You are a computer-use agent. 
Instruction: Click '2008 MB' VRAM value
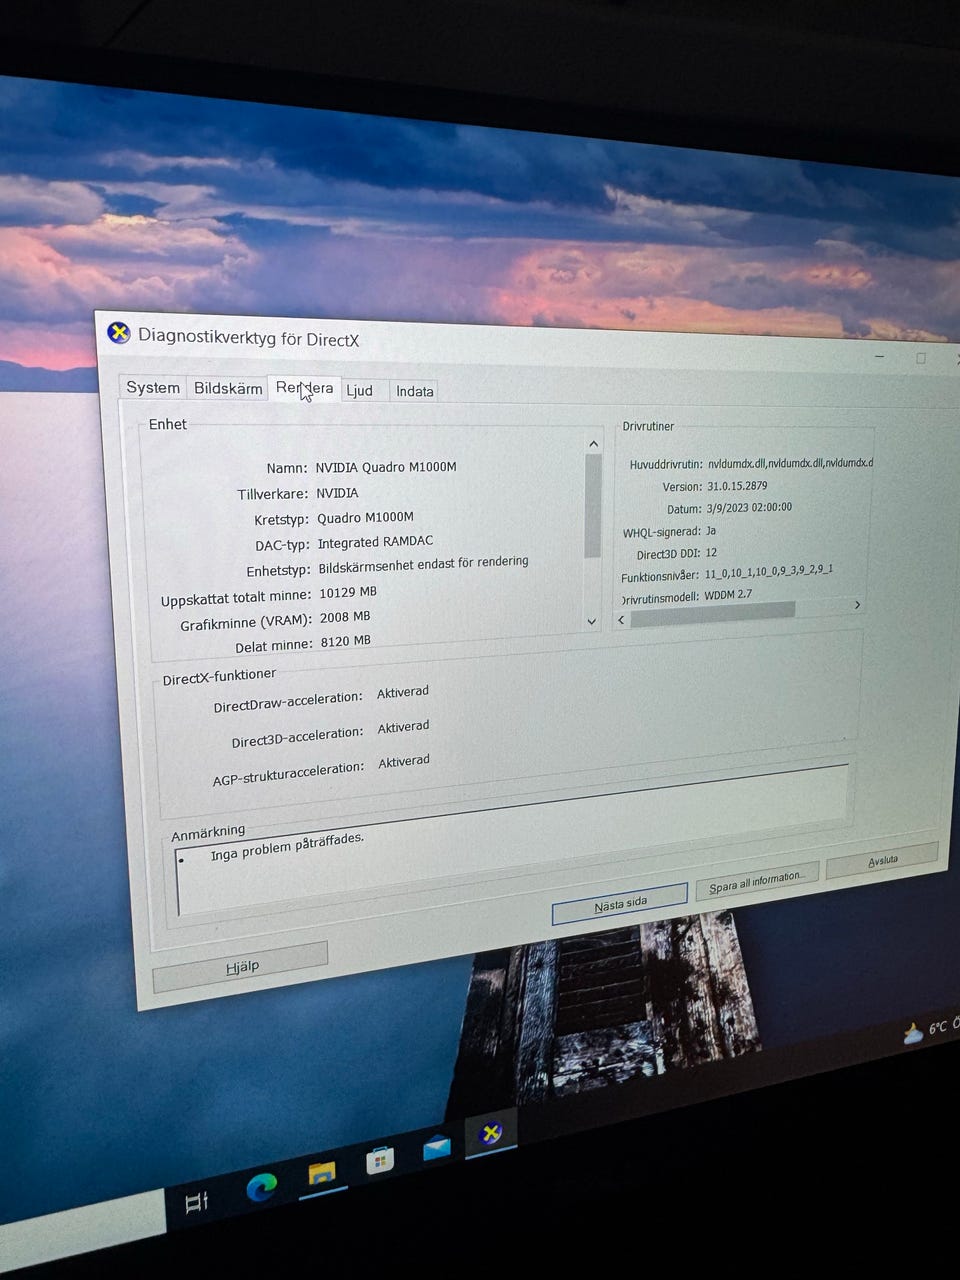coord(345,617)
